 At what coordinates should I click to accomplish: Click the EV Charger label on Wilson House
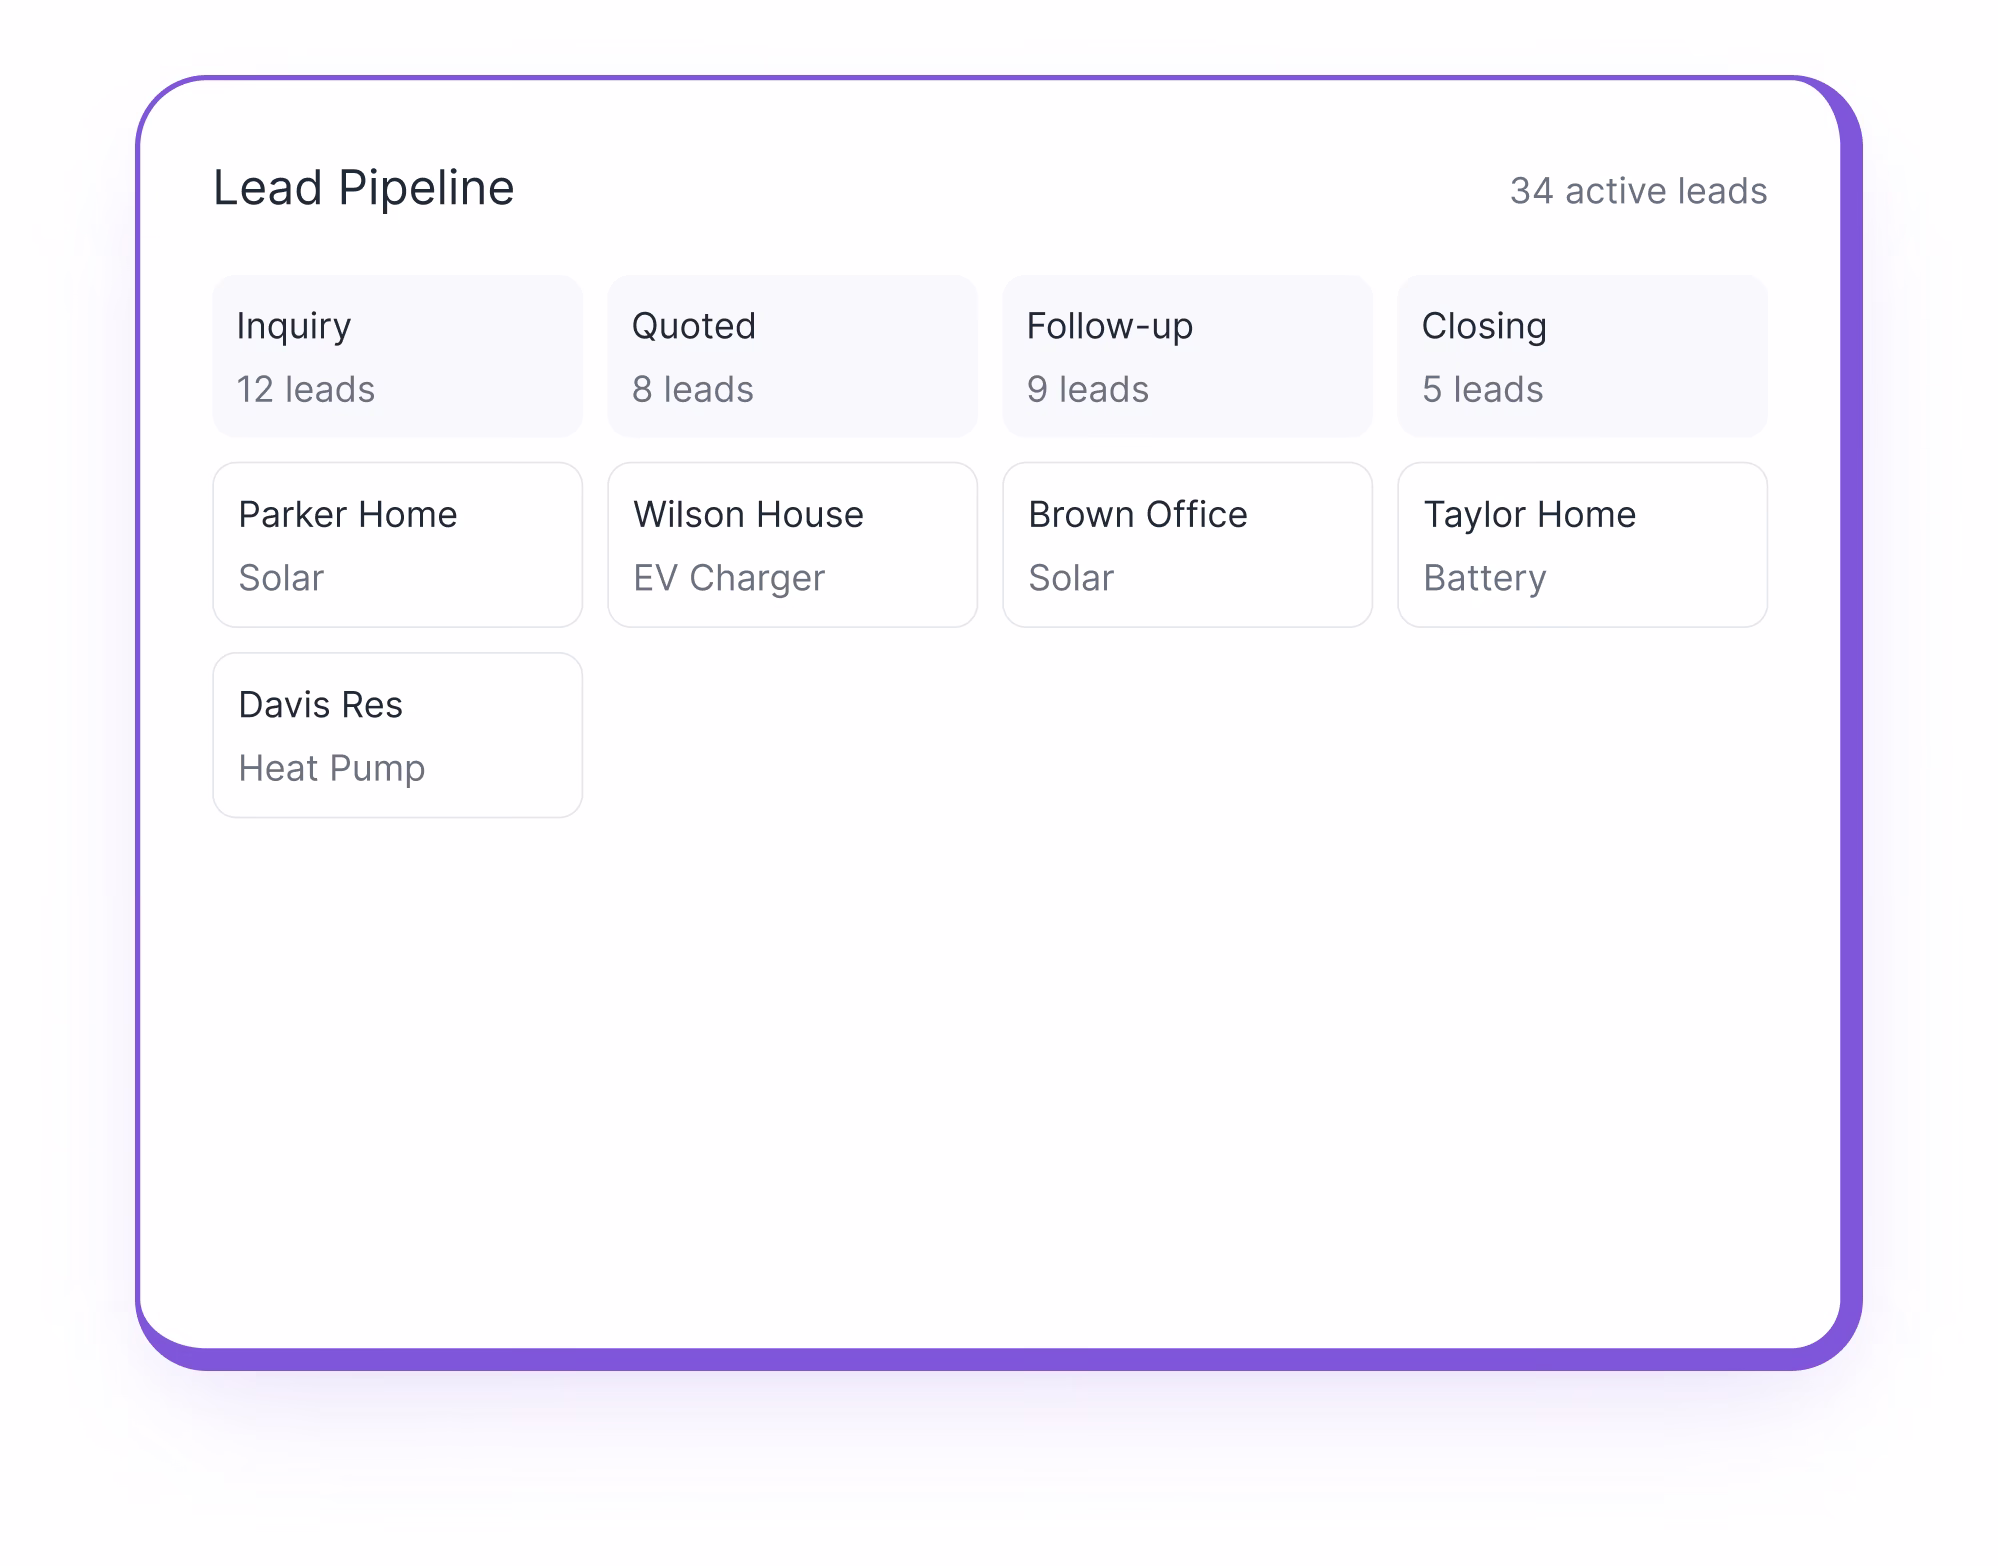728,577
